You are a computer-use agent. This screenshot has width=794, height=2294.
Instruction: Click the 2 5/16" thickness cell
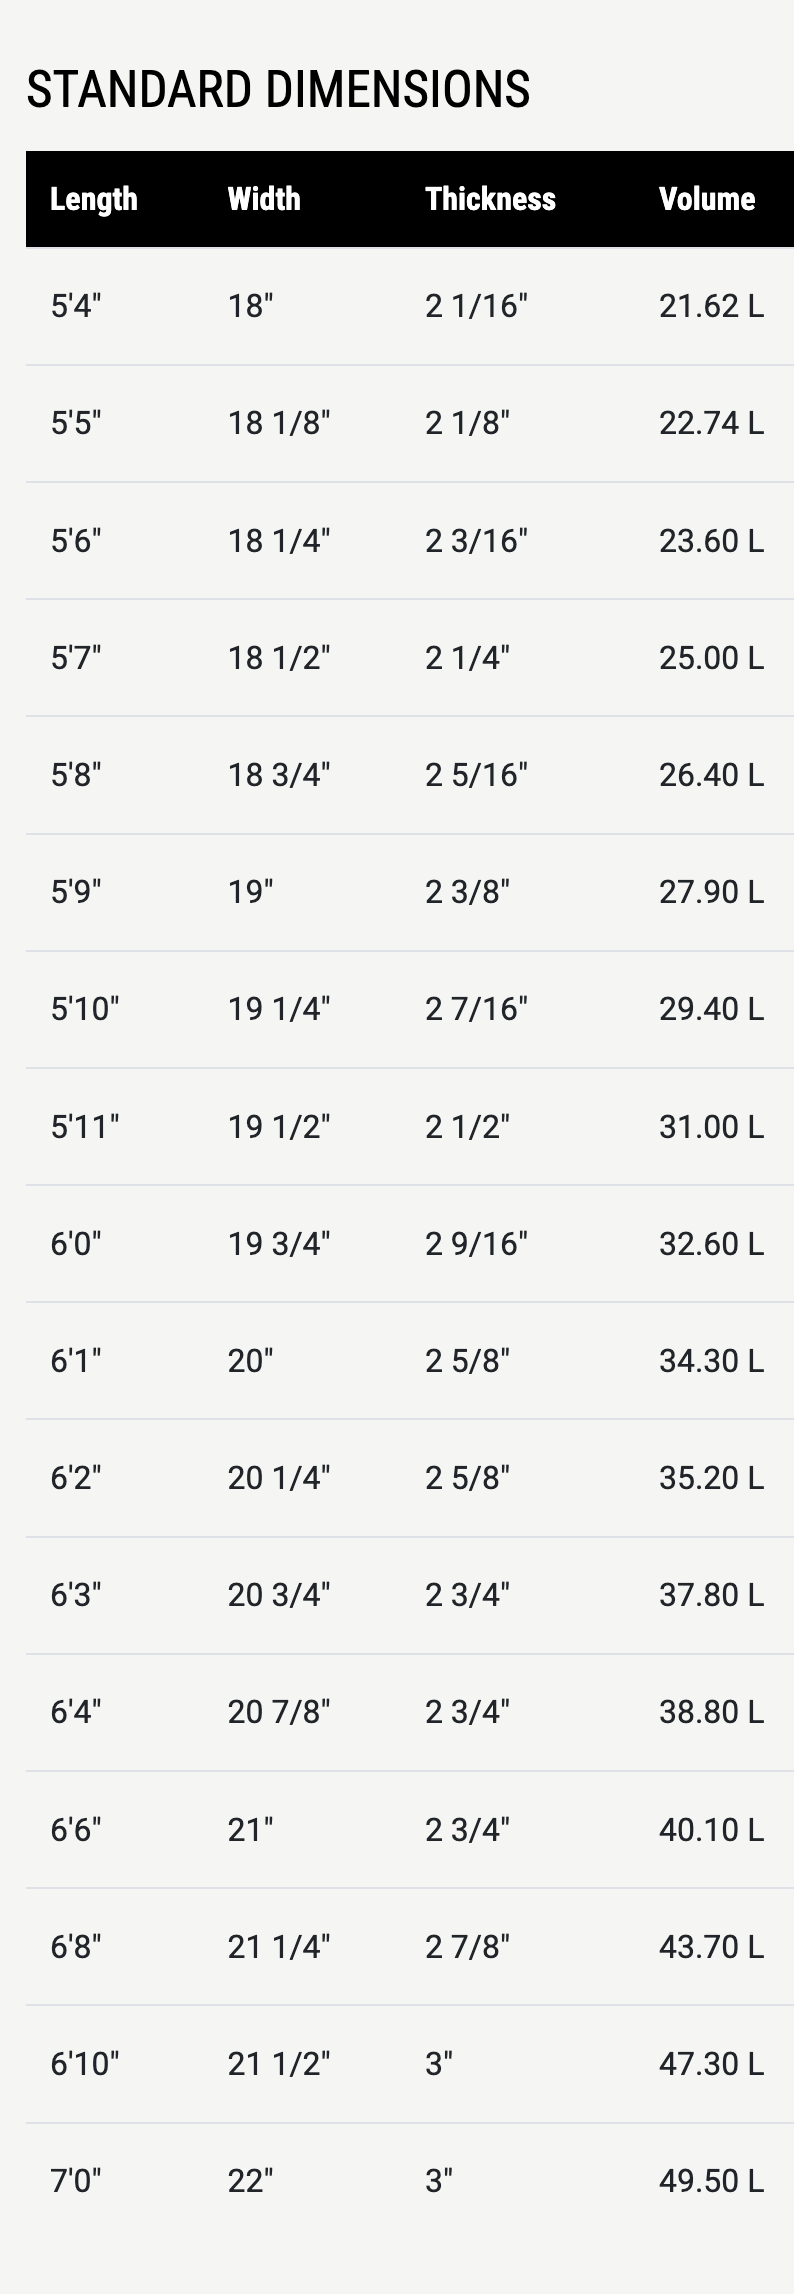click(476, 775)
